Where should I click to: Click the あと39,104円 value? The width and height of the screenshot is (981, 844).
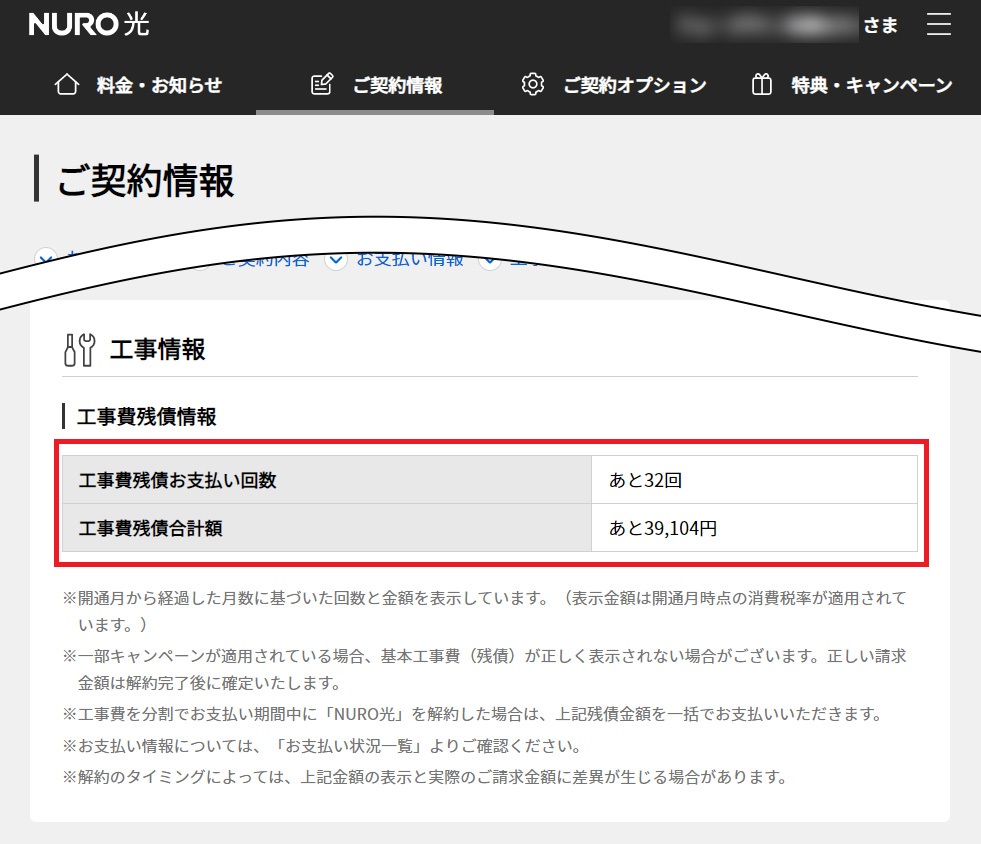663,529
